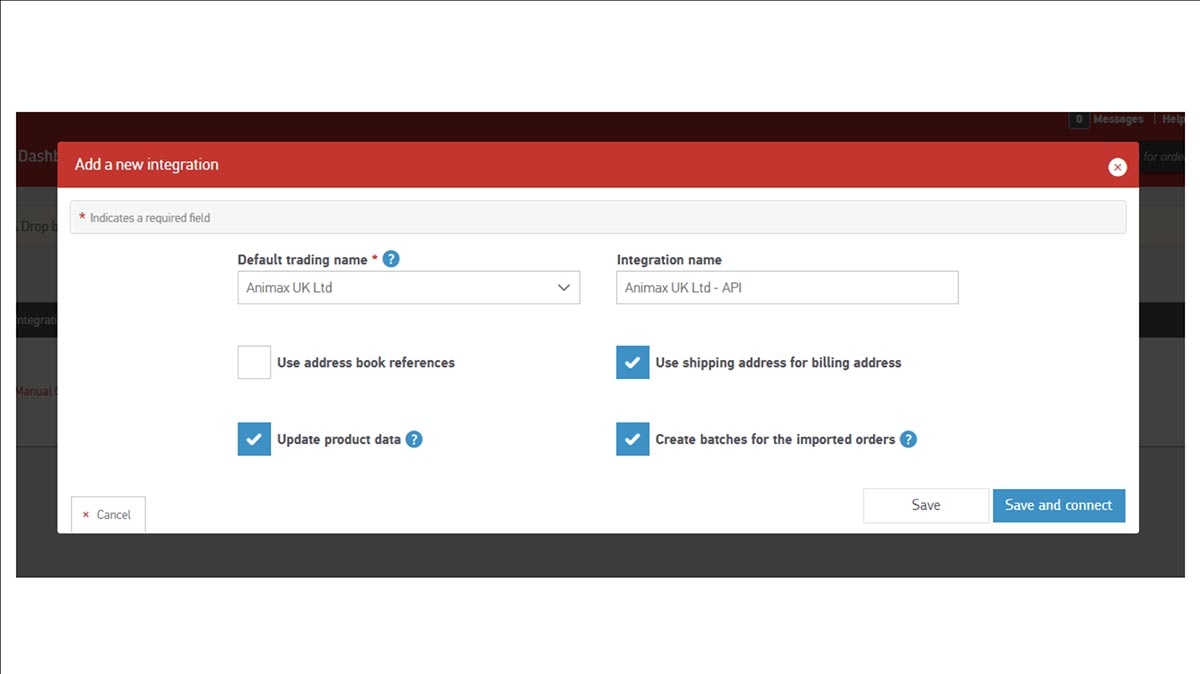Click the Save button

point(925,505)
